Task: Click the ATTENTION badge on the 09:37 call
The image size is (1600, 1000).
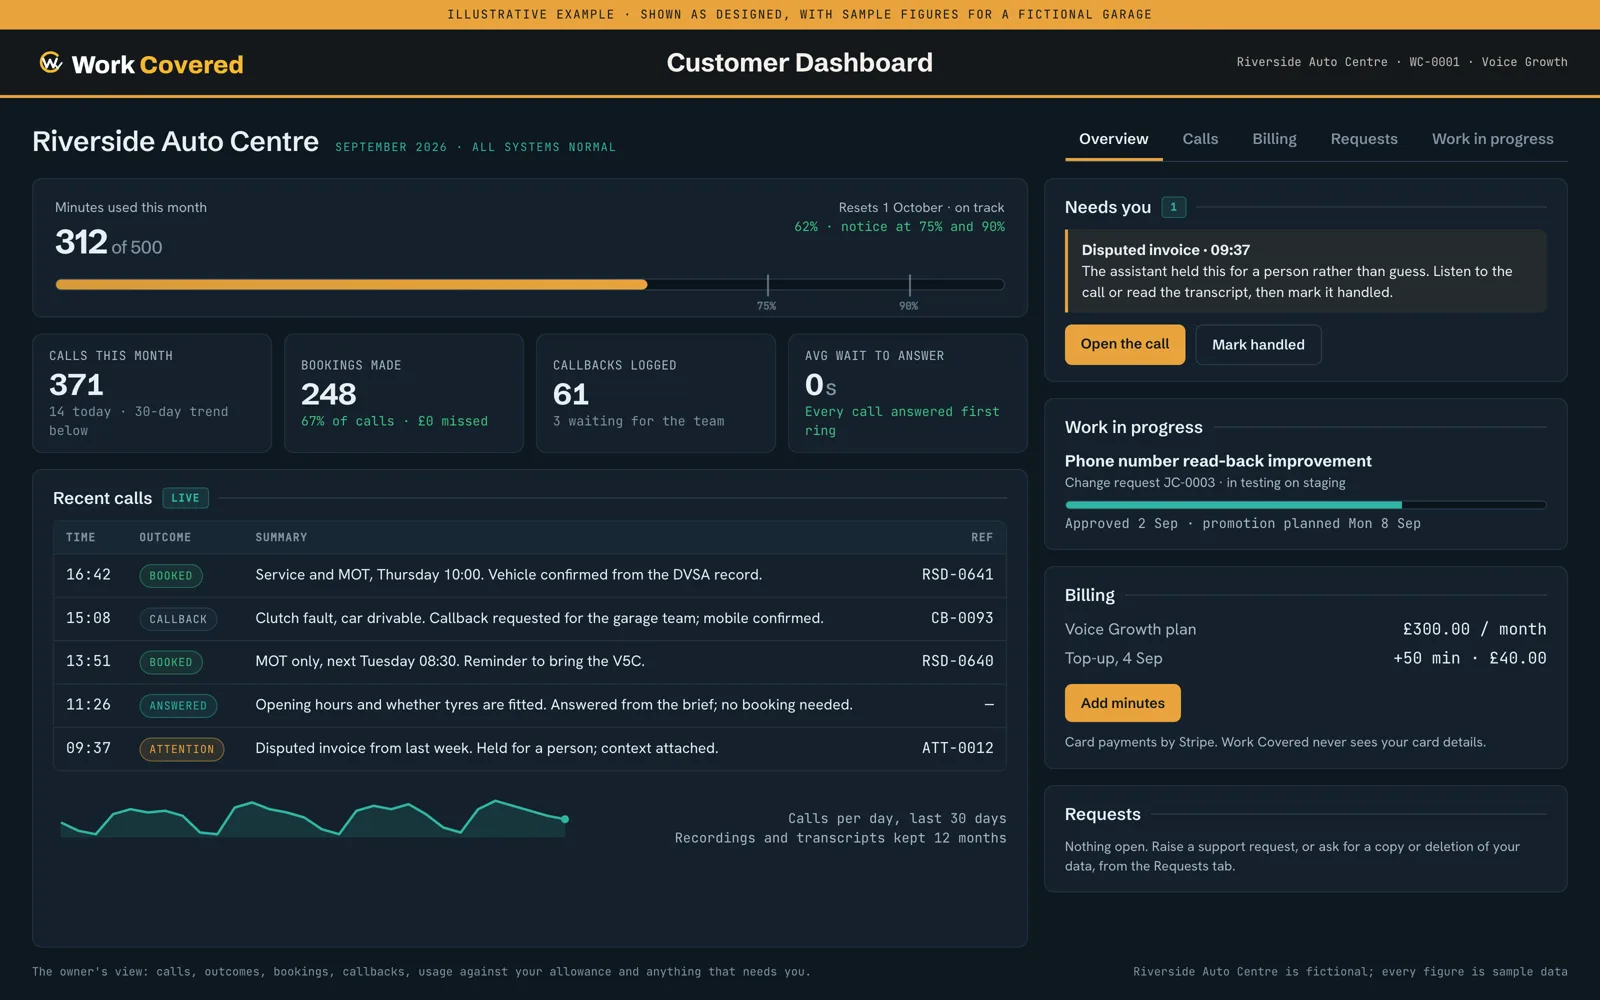Action: click(x=182, y=749)
